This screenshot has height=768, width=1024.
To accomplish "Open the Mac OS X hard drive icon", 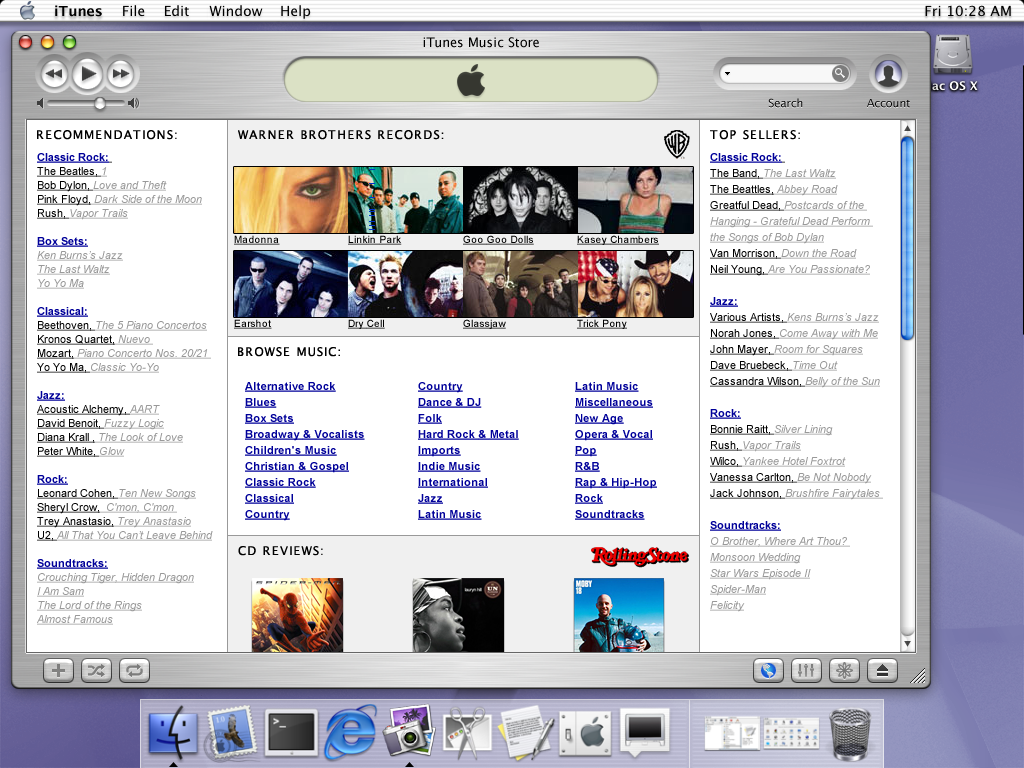I will 953,55.
